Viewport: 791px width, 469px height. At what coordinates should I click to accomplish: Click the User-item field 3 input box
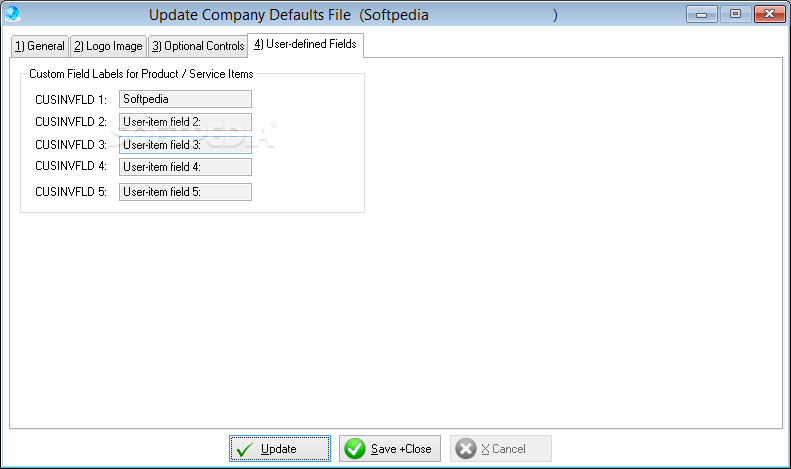tap(185, 145)
